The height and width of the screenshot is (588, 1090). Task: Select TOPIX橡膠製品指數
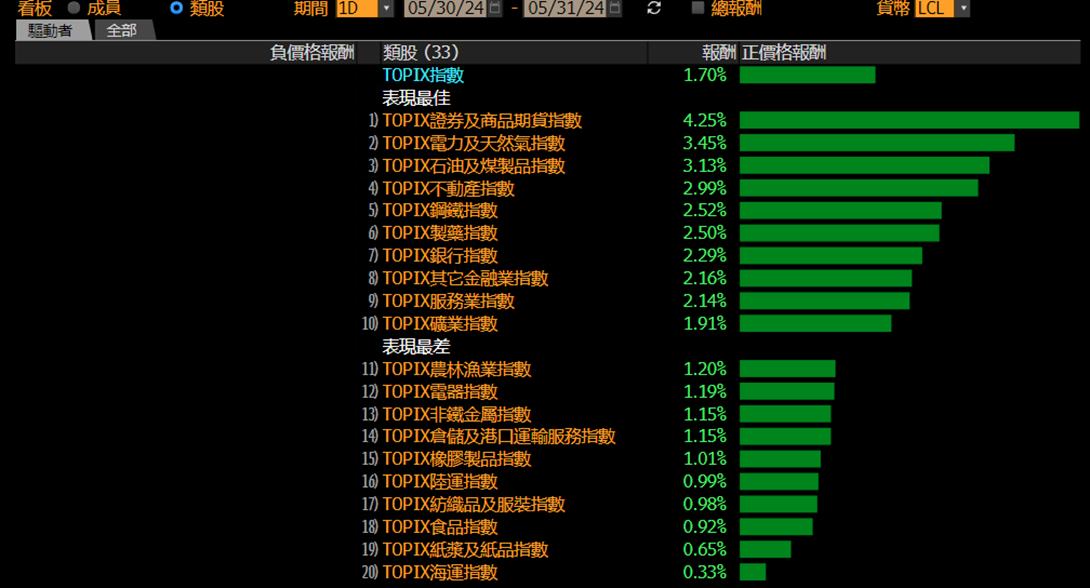click(x=457, y=459)
